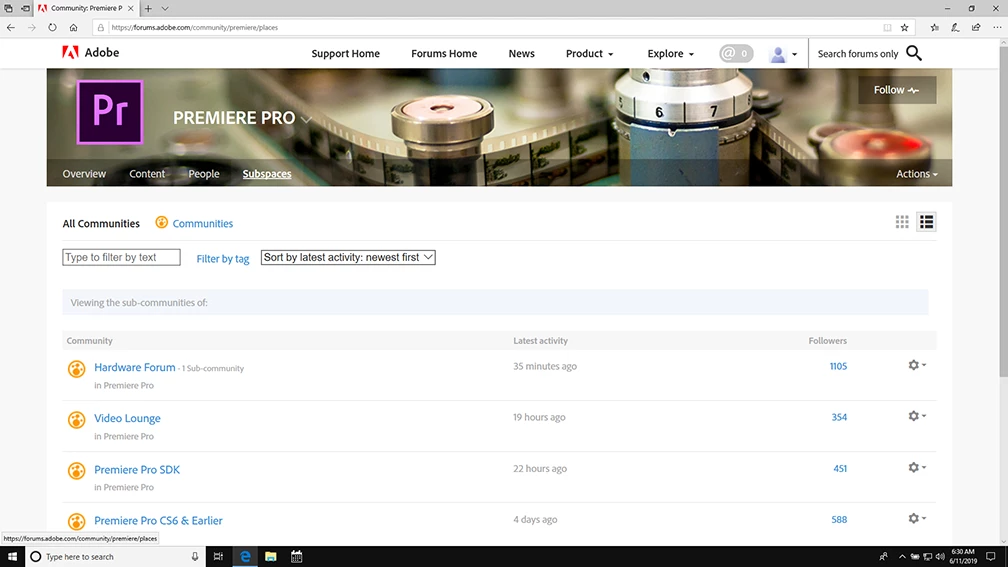1008x567 pixels.
Task: Open the Premiere Pro SDK link
Action: [137, 469]
